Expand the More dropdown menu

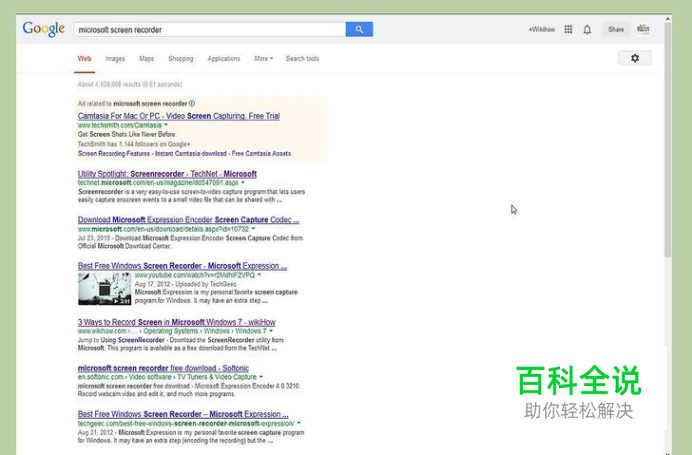point(263,59)
